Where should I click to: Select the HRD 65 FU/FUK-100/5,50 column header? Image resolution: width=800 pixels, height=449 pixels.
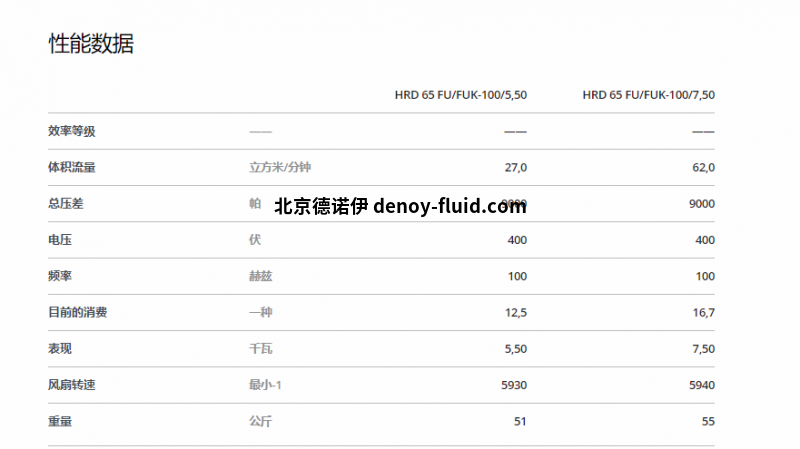click(x=460, y=95)
